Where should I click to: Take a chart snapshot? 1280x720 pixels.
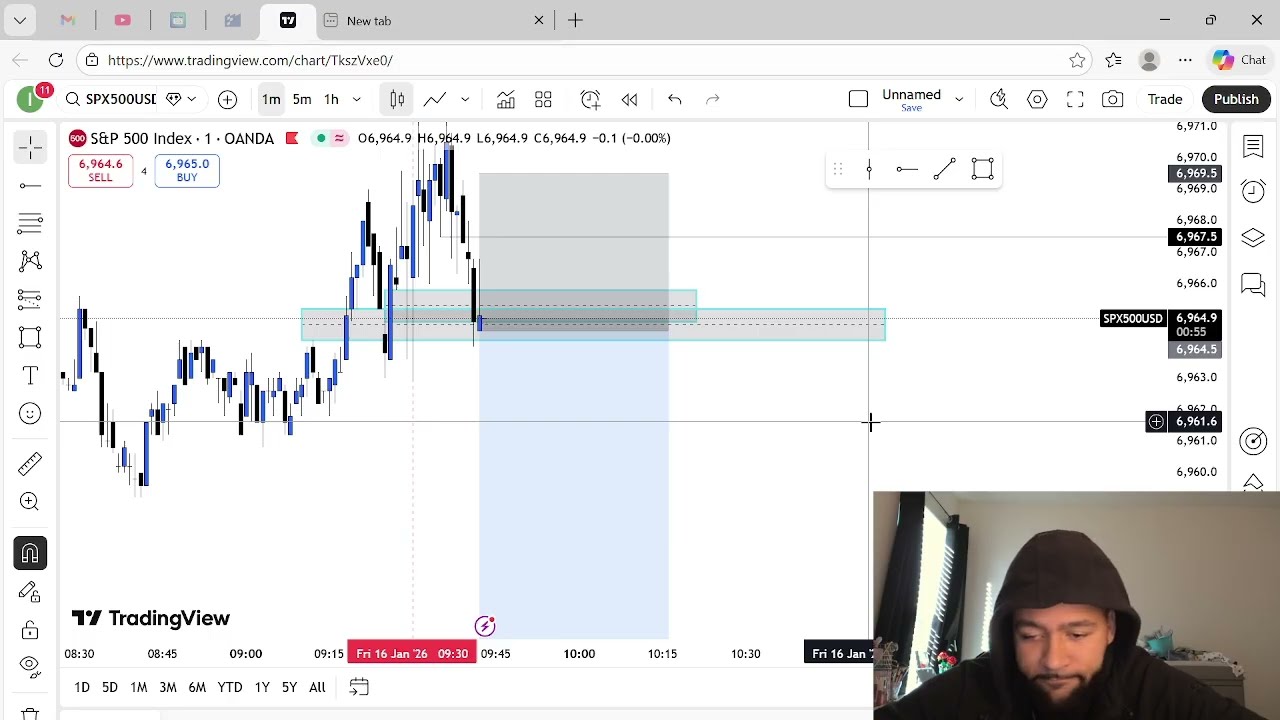point(1112,99)
